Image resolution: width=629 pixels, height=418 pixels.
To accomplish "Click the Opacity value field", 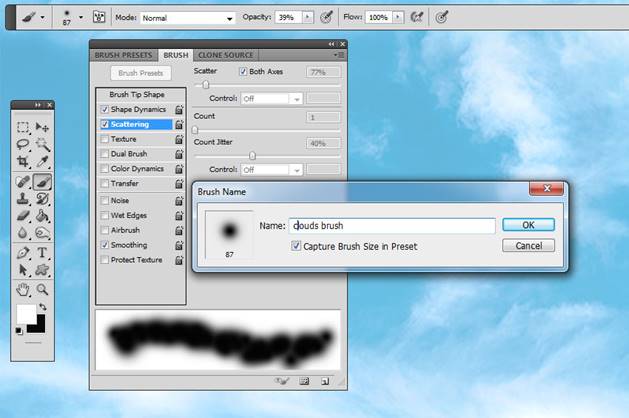I will pyautogui.click(x=288, y=17).
